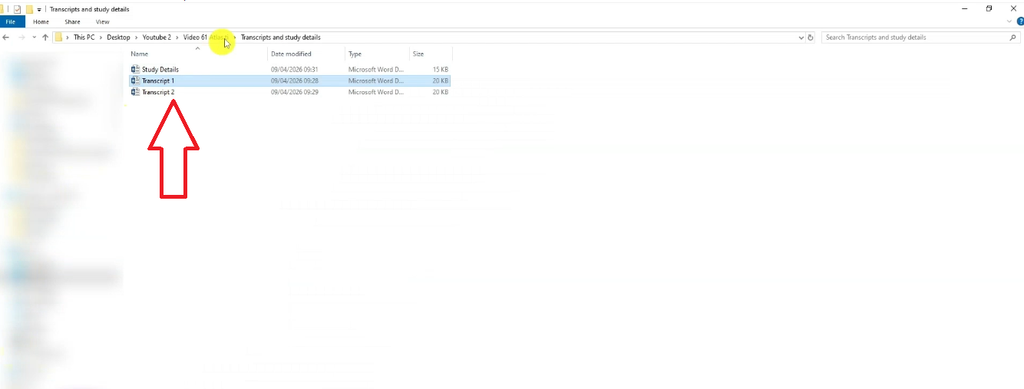
Task: Expand the ribbon with the chevron
Action: [x=1010, y=22]
